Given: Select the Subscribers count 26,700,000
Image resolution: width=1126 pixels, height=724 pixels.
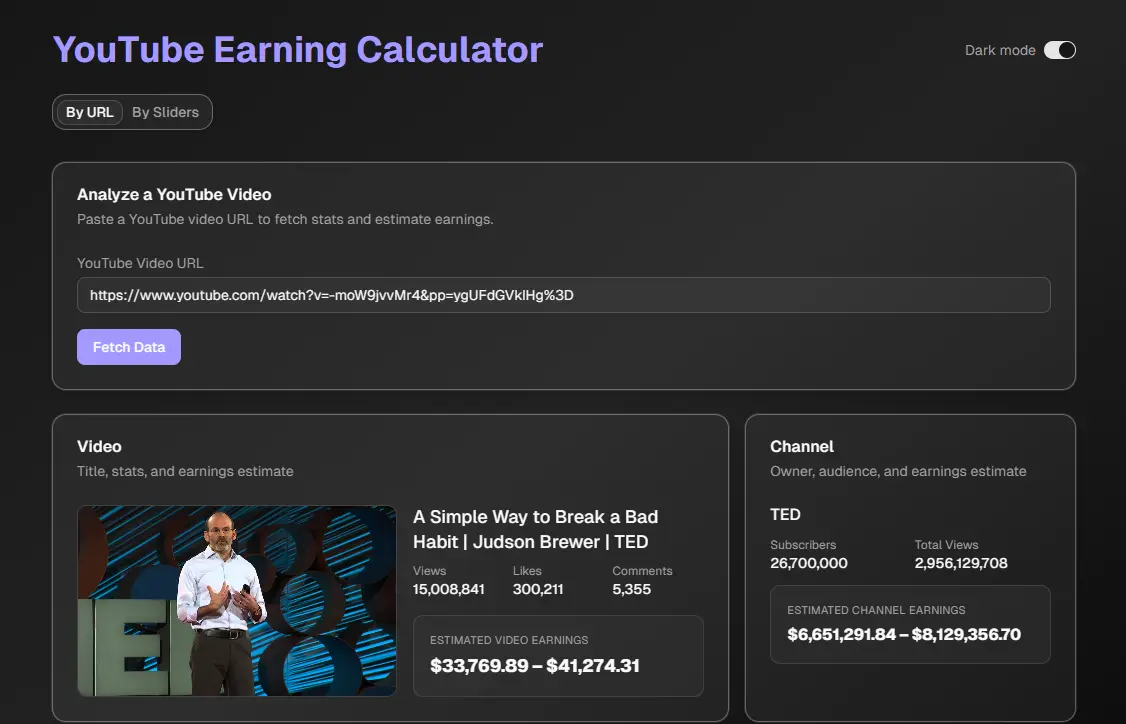Looking at the screenshot, I should coord(808,563).
